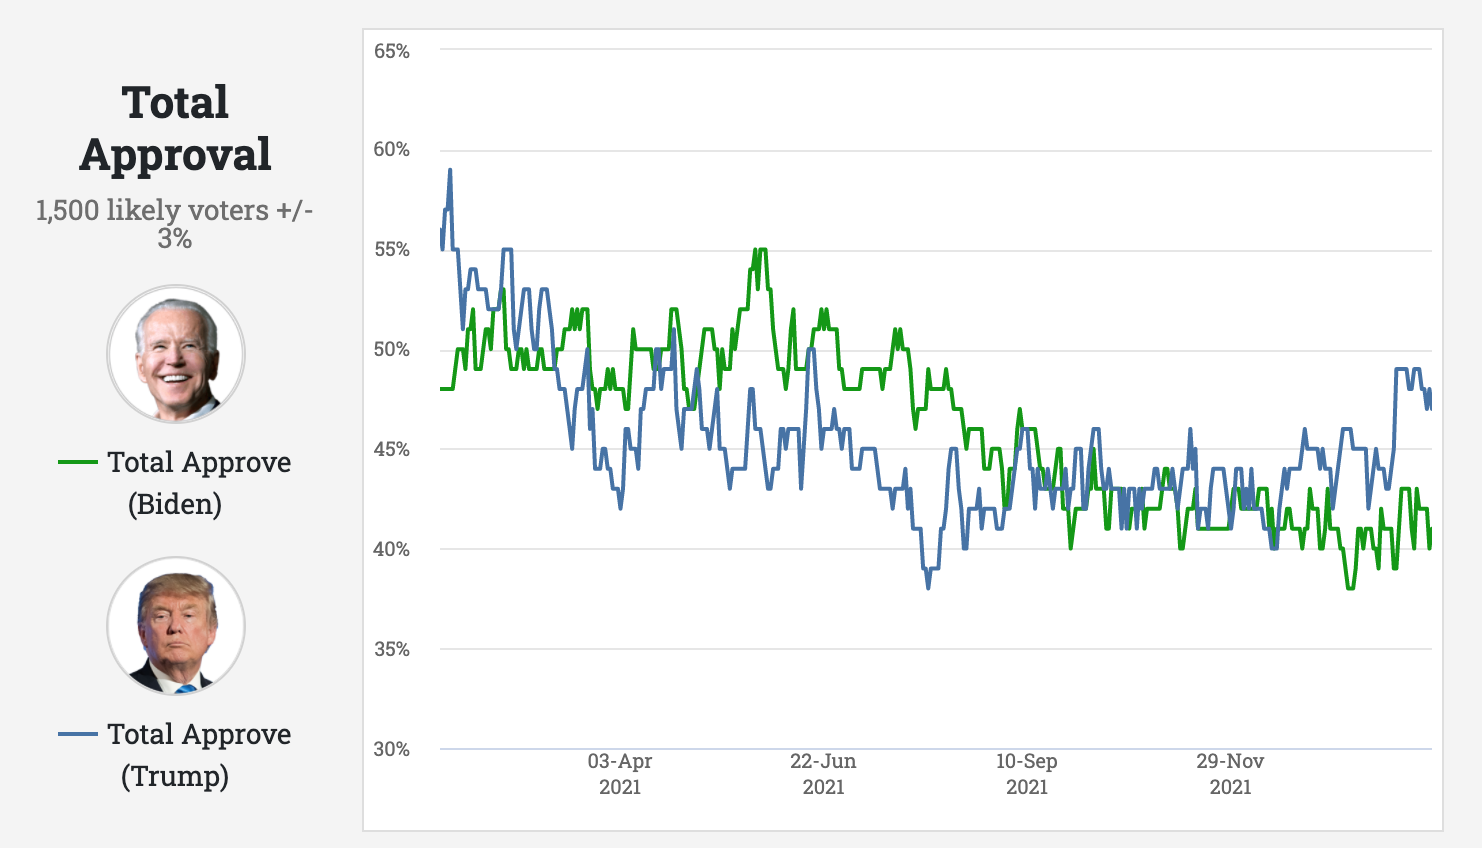This screenshot has height=848, width=1482.
Task: Click the blue Trump legend line
Action: pos(77,734)
